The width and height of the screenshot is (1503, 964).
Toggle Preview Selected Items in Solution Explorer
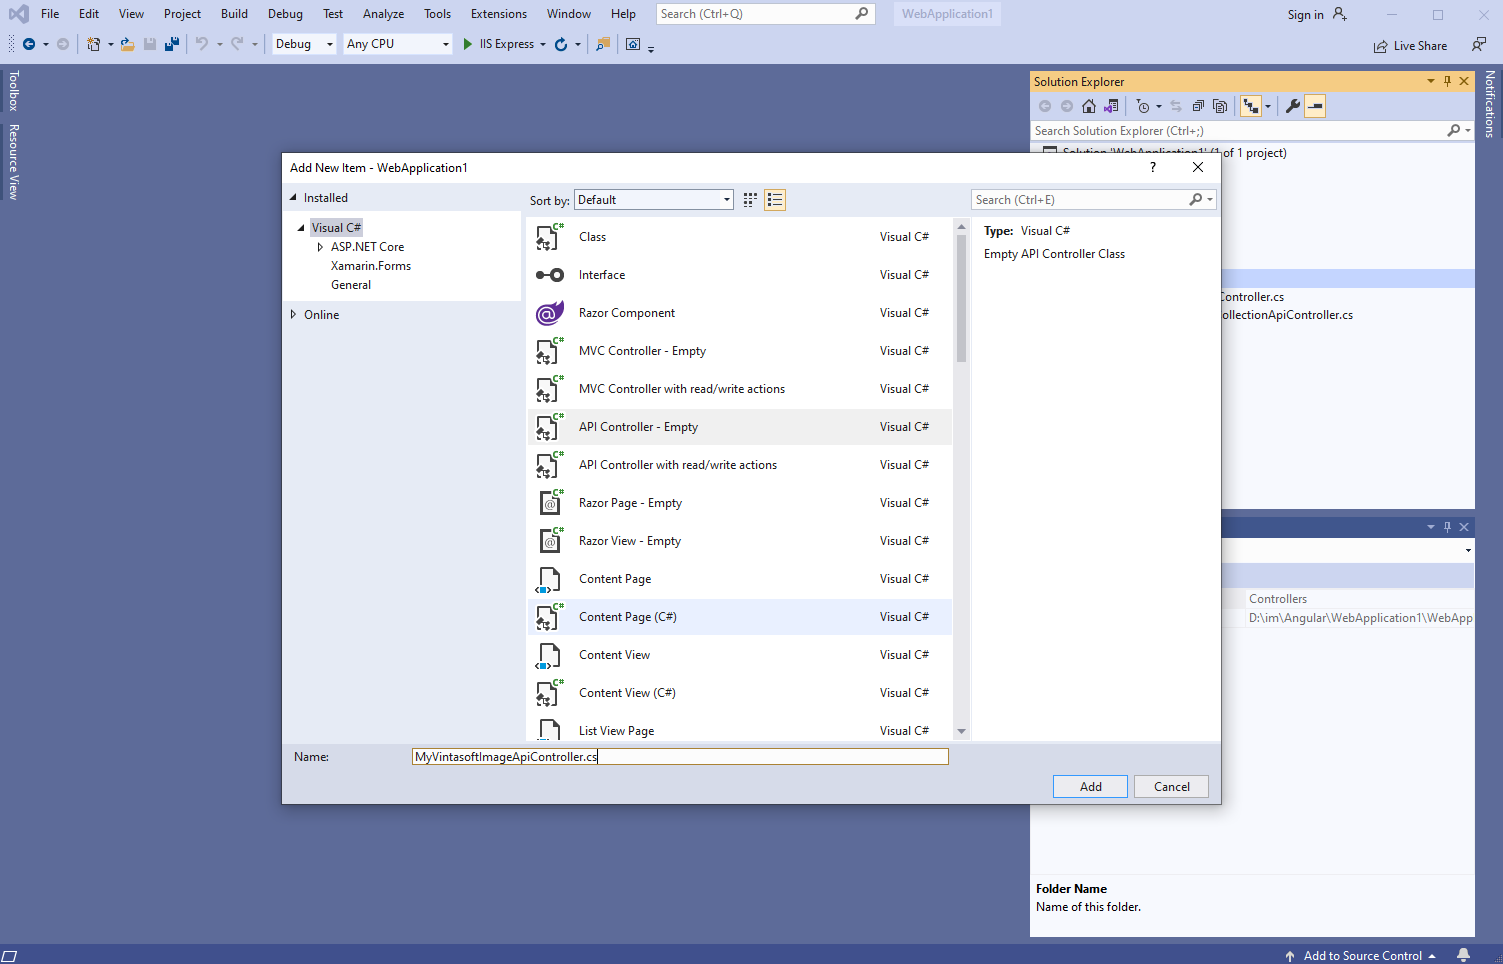pos(1314,105)
